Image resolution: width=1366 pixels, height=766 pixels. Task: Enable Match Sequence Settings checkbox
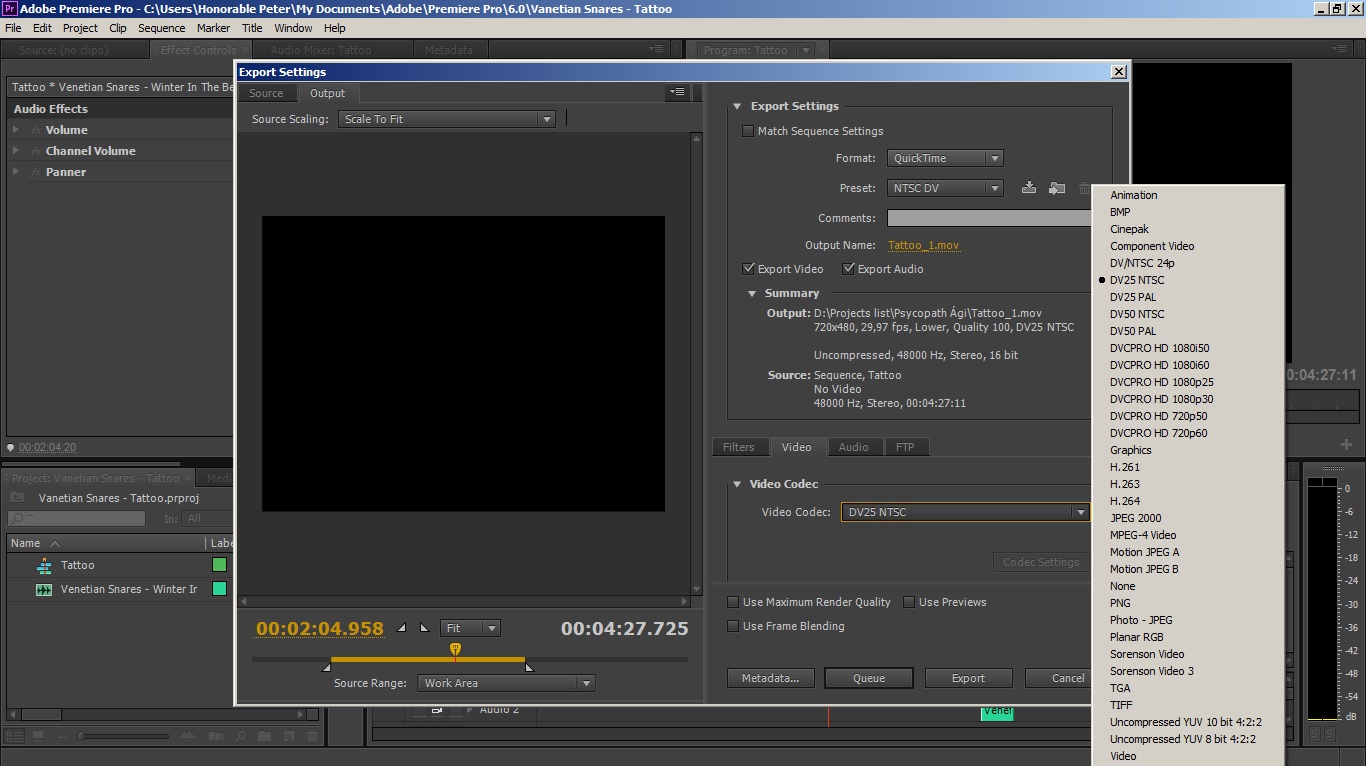(748, 131)
